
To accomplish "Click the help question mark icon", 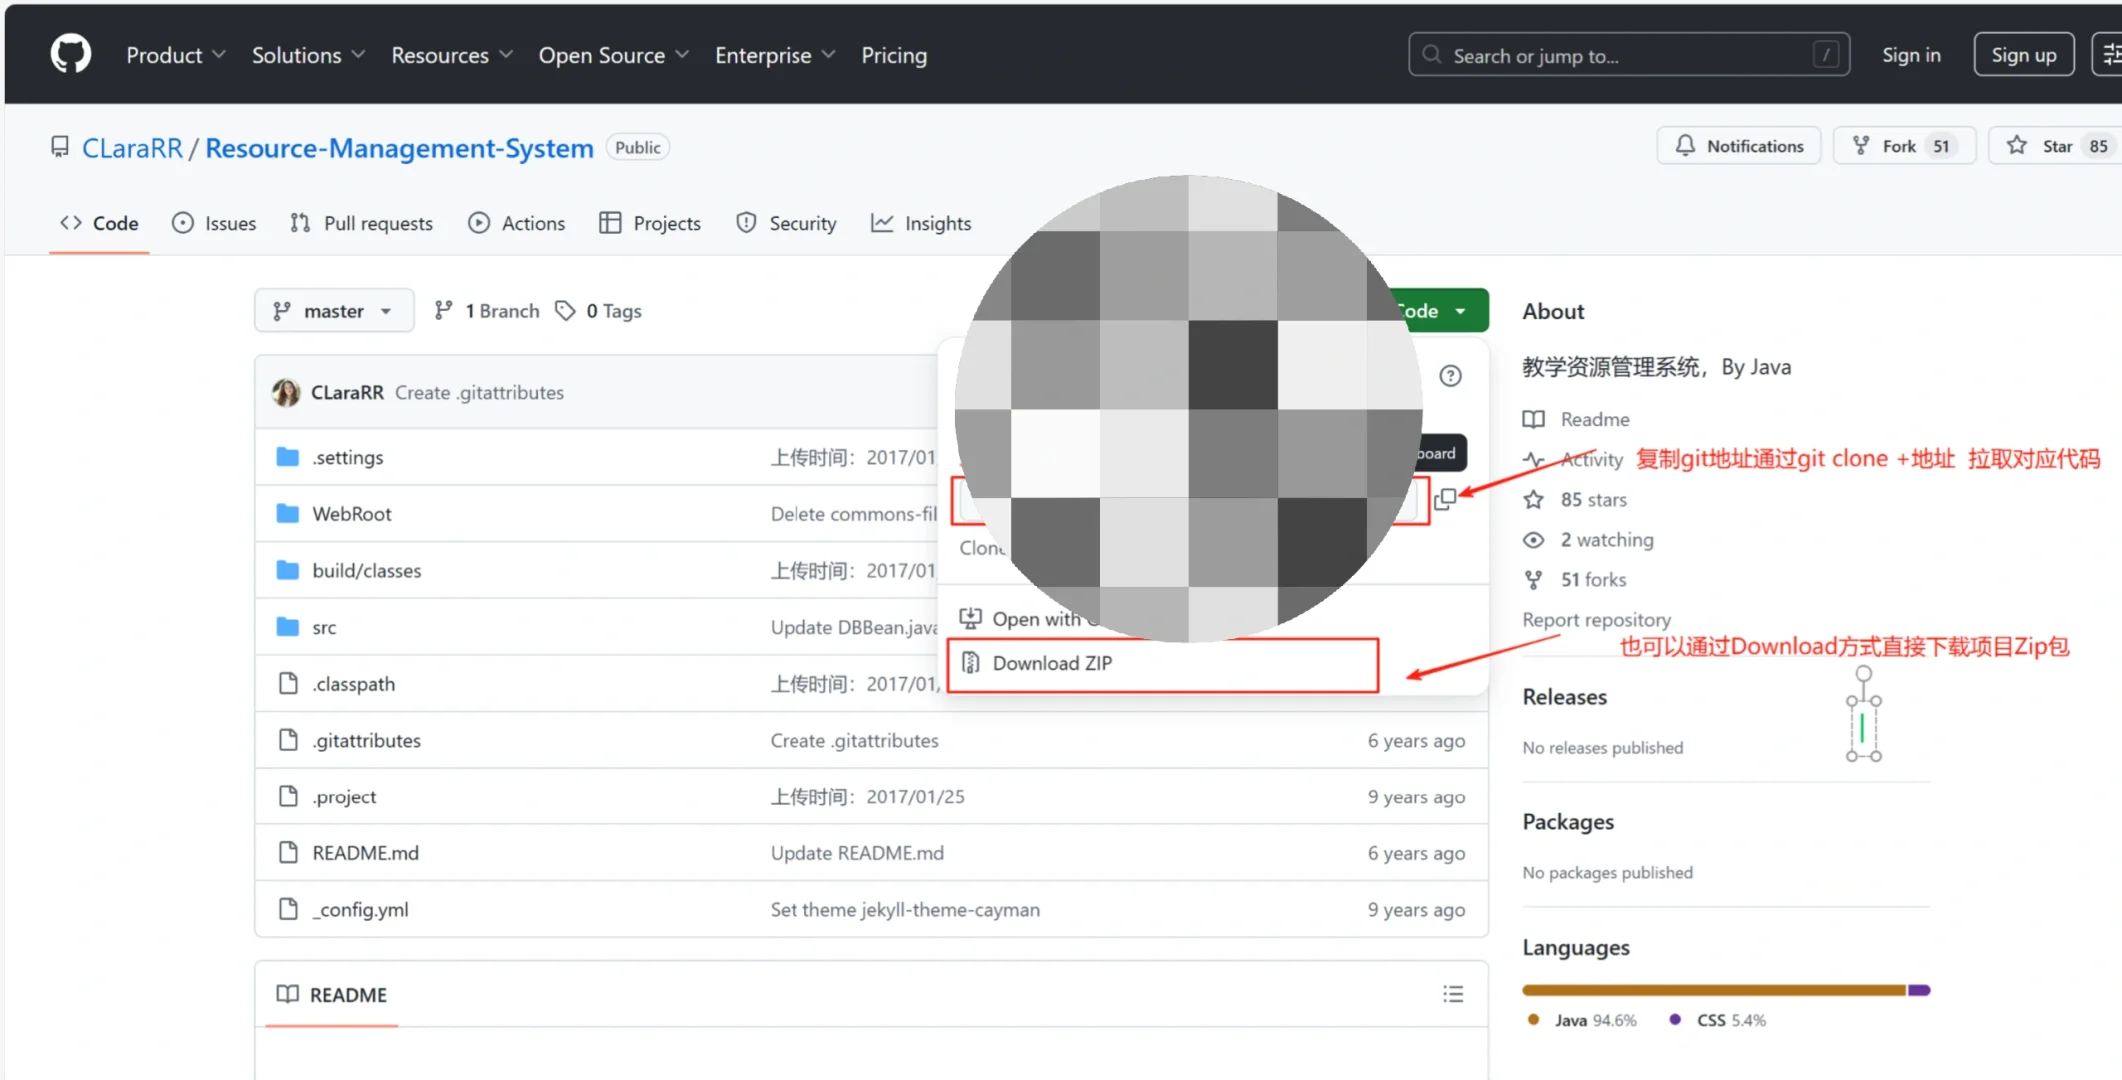I will coord(1450,376).
